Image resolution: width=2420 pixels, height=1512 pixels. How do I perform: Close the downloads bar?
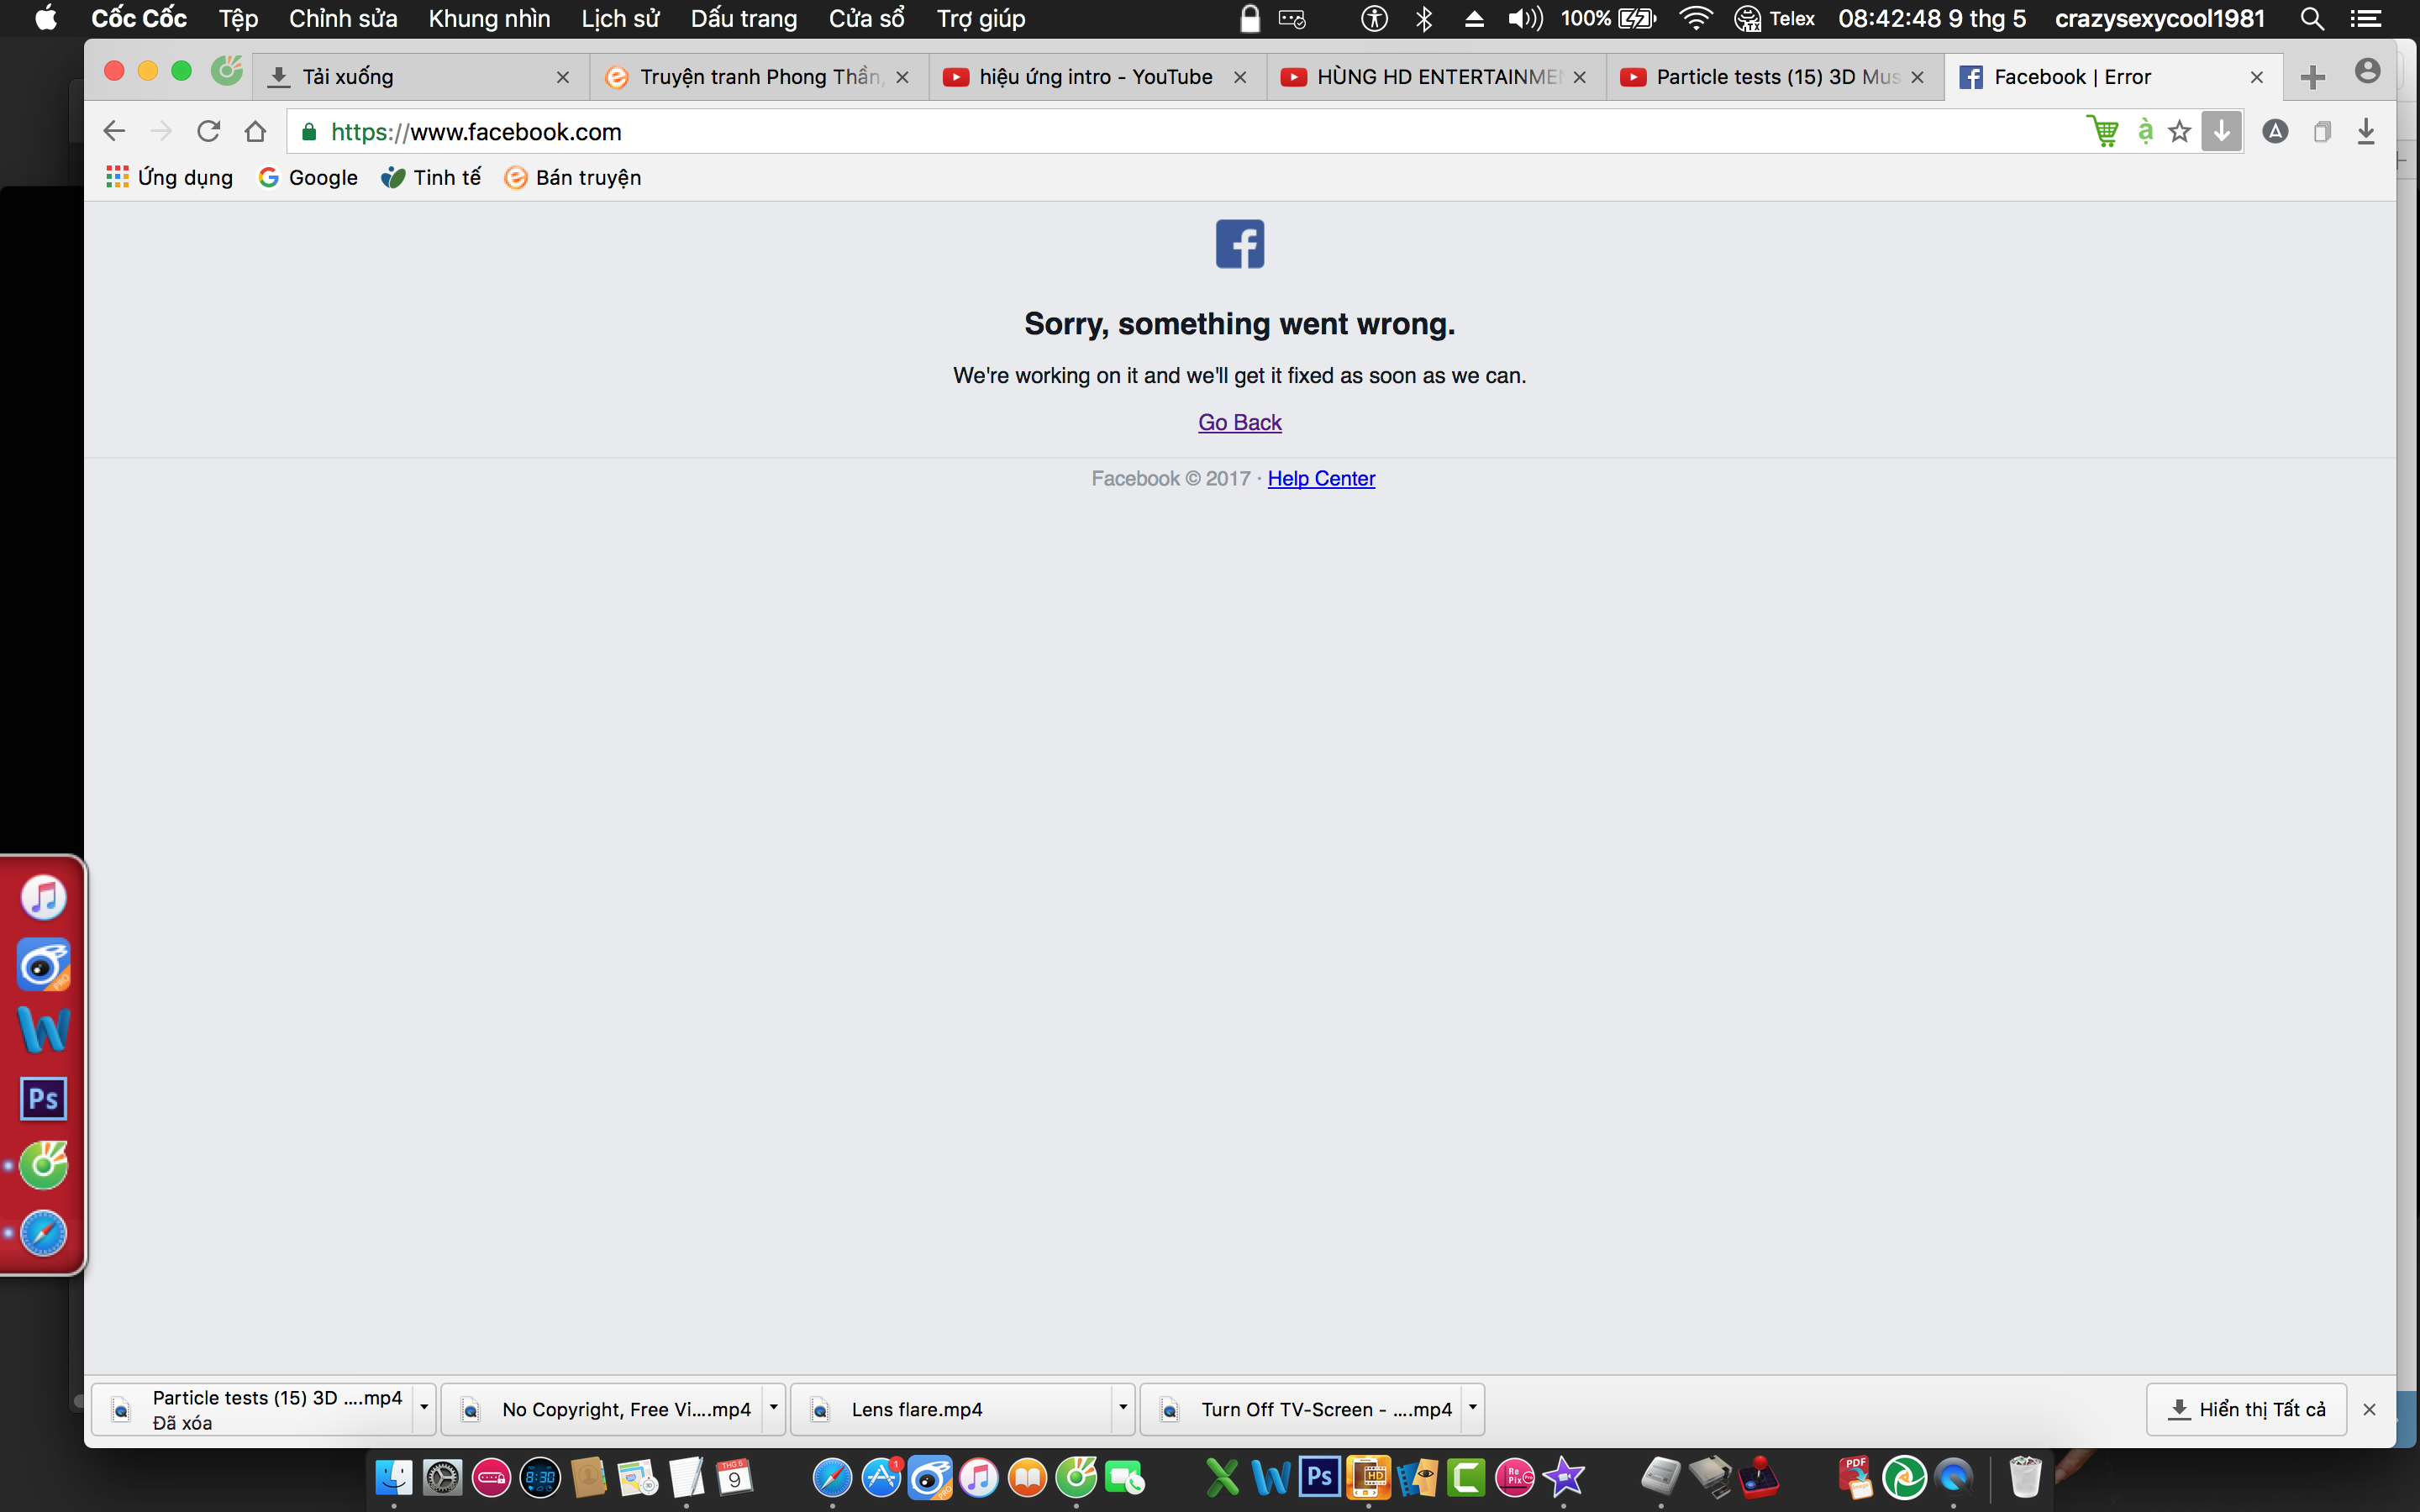2369,1409
